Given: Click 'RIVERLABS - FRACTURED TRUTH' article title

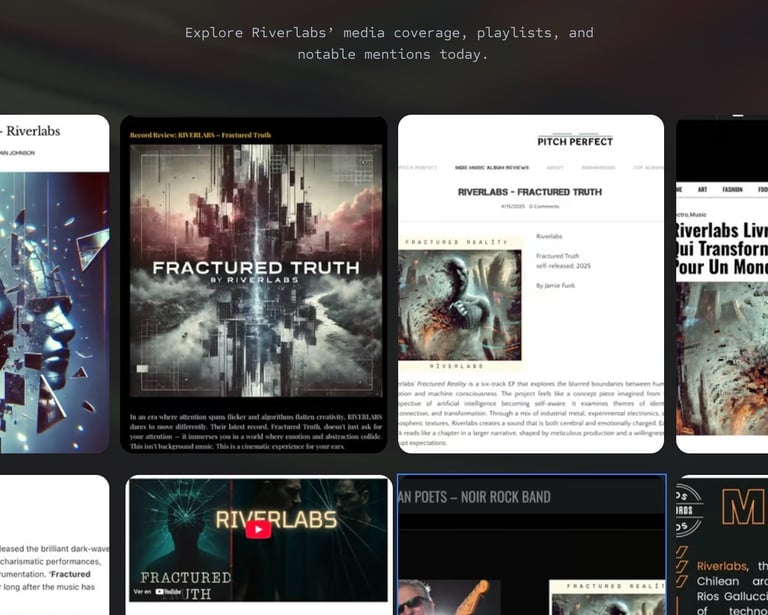Looking at the screenshot, I should tap(529, 192).
